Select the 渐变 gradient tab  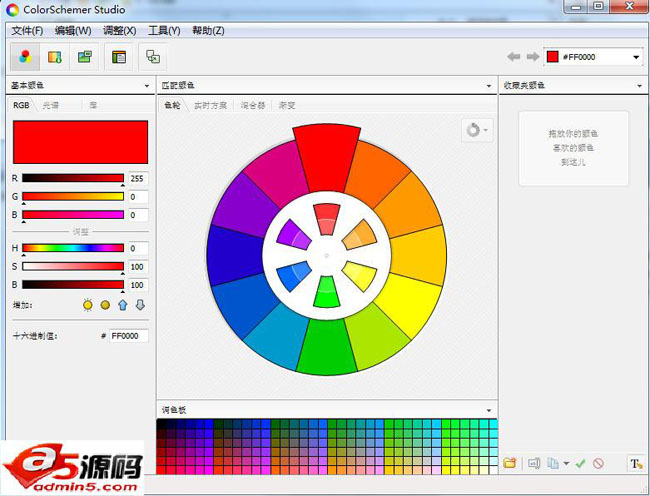click(x=287, y=105)
